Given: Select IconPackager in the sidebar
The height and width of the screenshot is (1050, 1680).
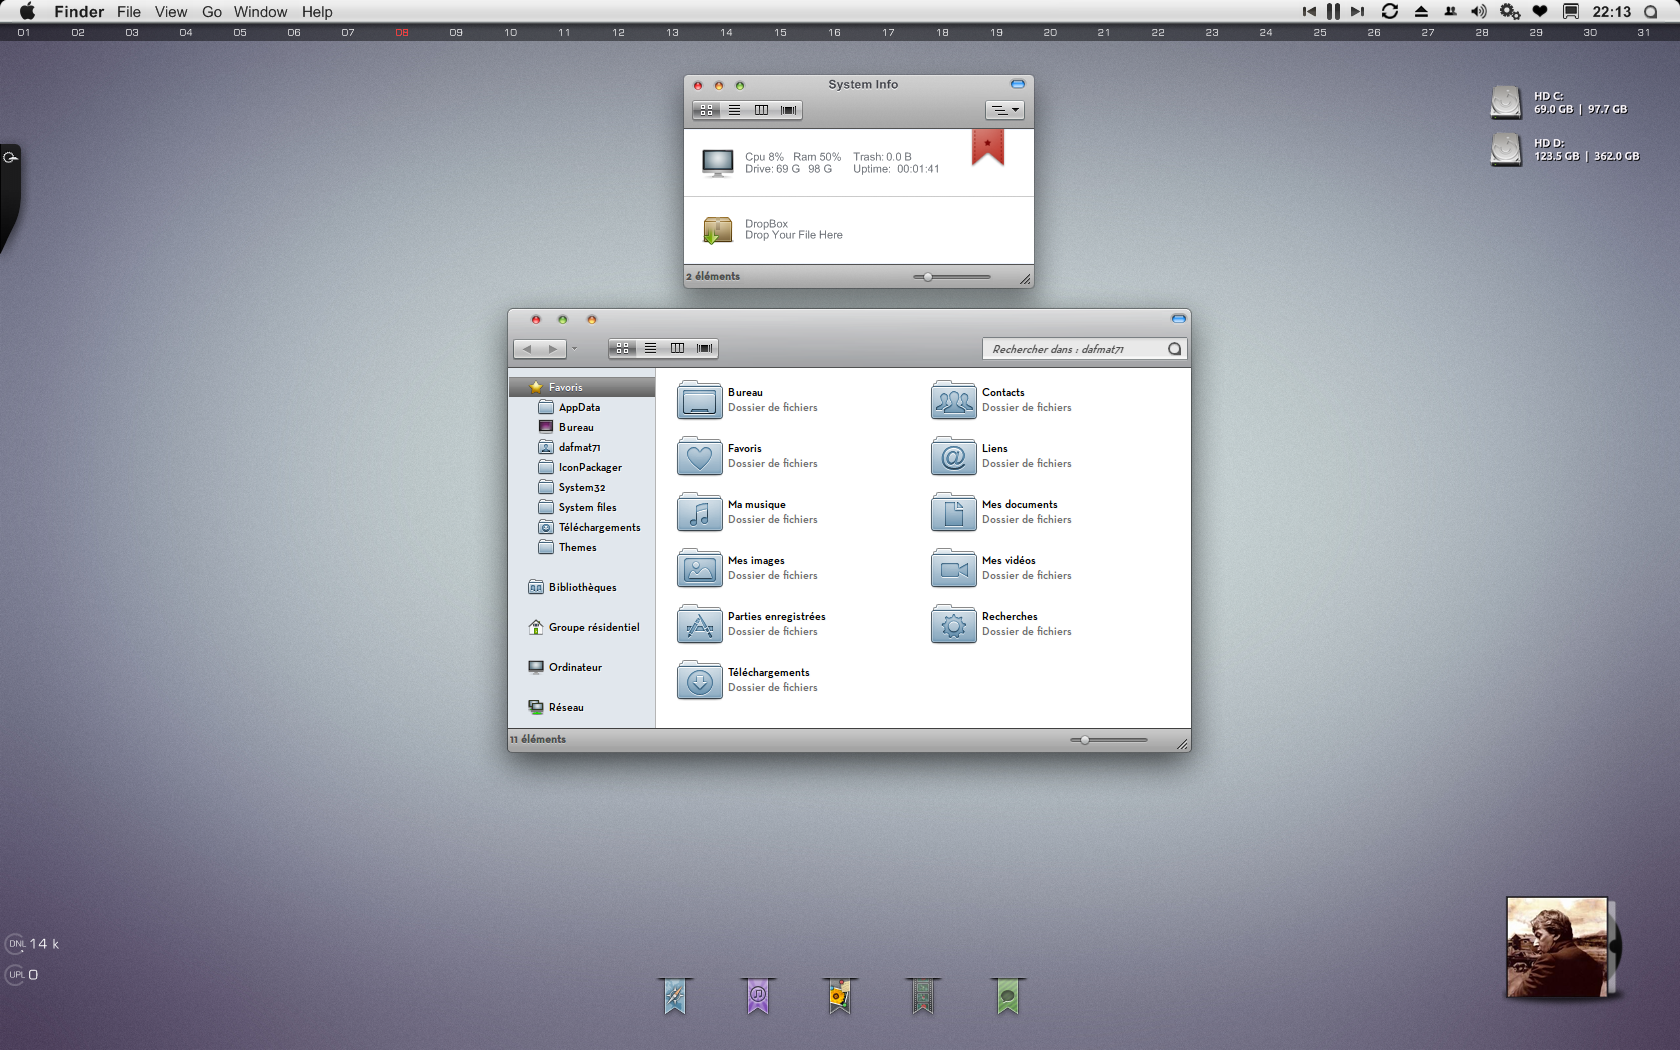Looking at the screenshot, I should coord(582,467).
